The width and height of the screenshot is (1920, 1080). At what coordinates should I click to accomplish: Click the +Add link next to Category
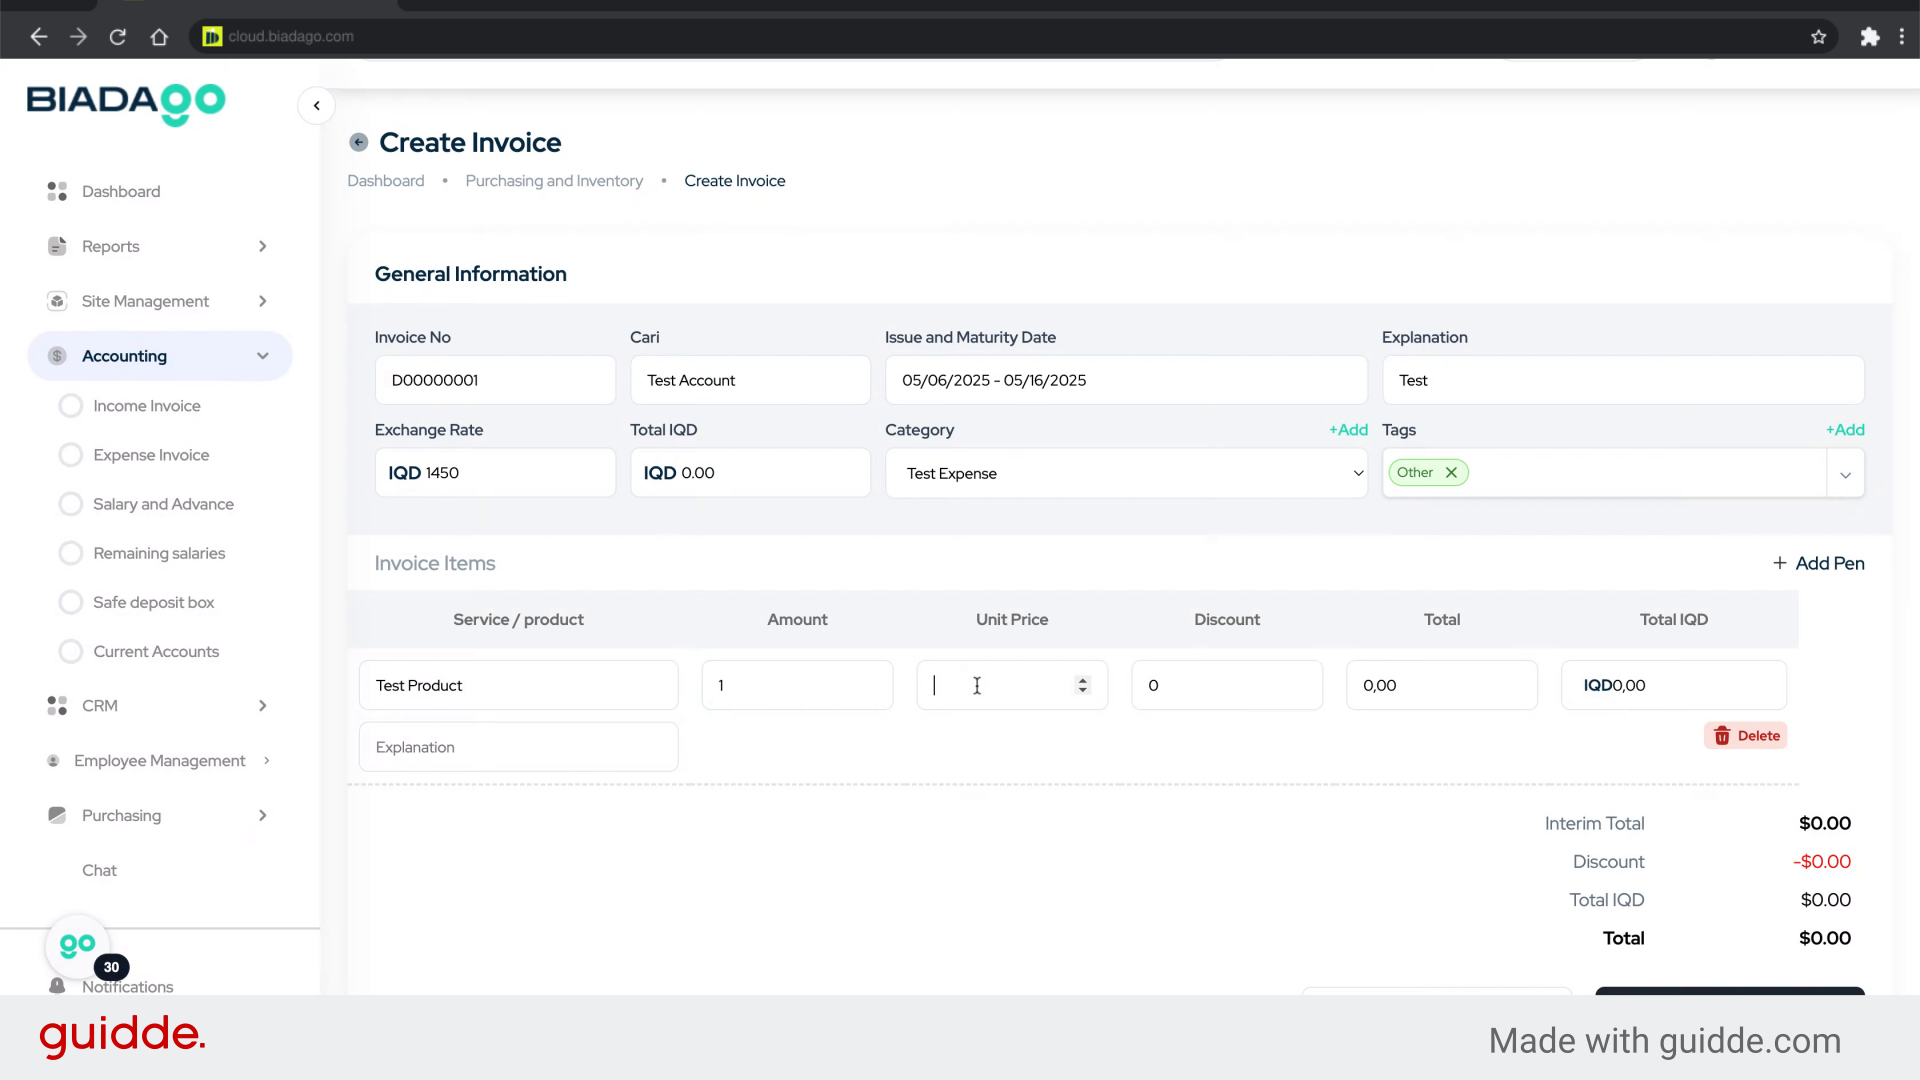pos(1348,430)
